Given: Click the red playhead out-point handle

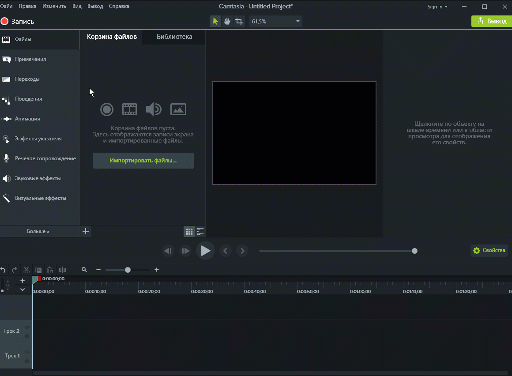Looking at the screenshot, I should [39, 279].
